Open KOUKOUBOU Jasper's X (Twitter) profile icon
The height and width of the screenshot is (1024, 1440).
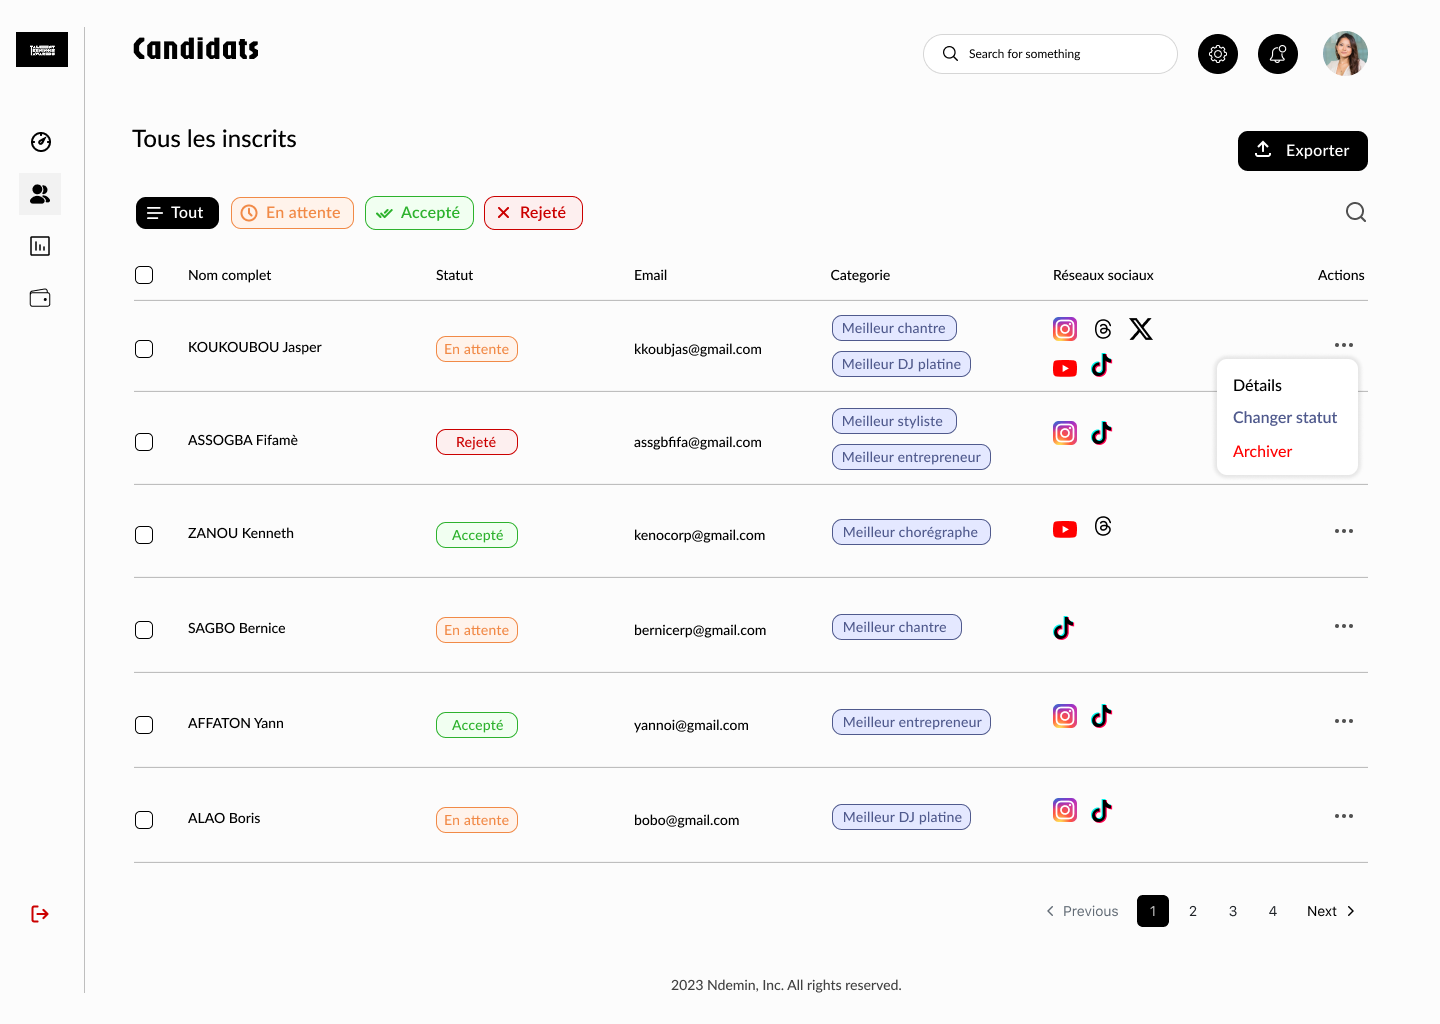click(1141, 329)
